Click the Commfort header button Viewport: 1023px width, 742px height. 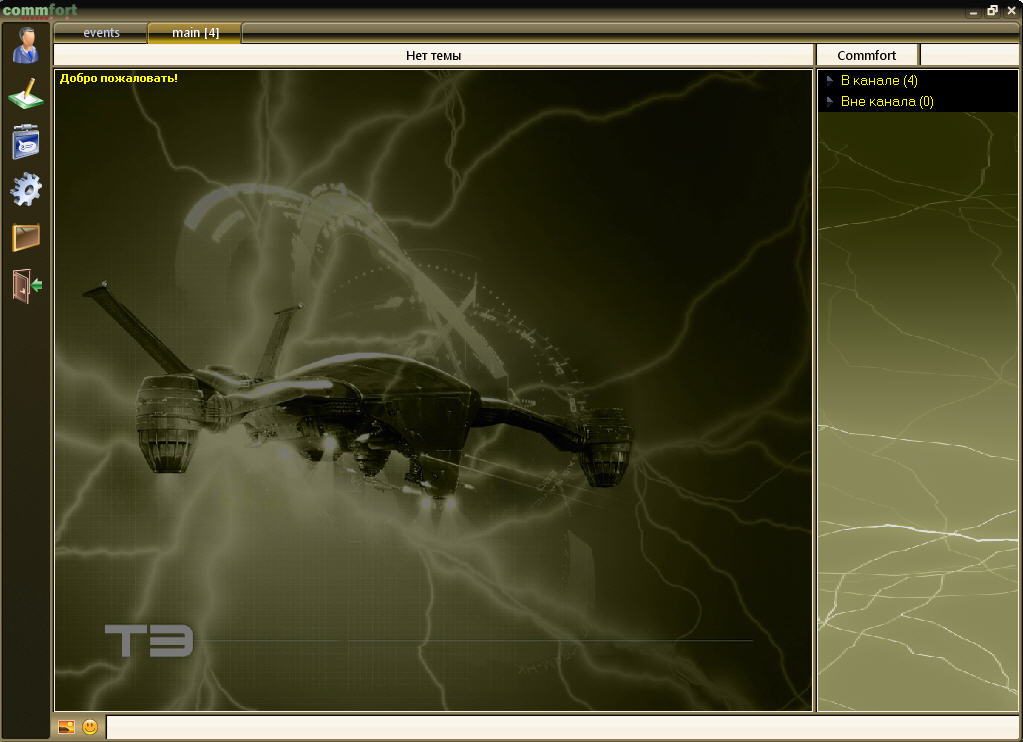click(x=867, y=55)
